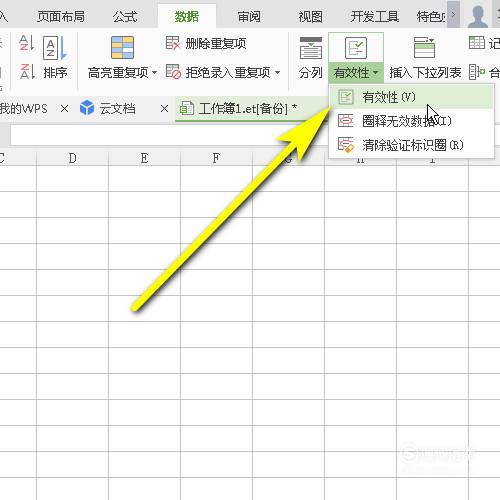500x500 pixels.
Task: Open the 特色 ribbon tab
Action: click(x=430, y=16)
